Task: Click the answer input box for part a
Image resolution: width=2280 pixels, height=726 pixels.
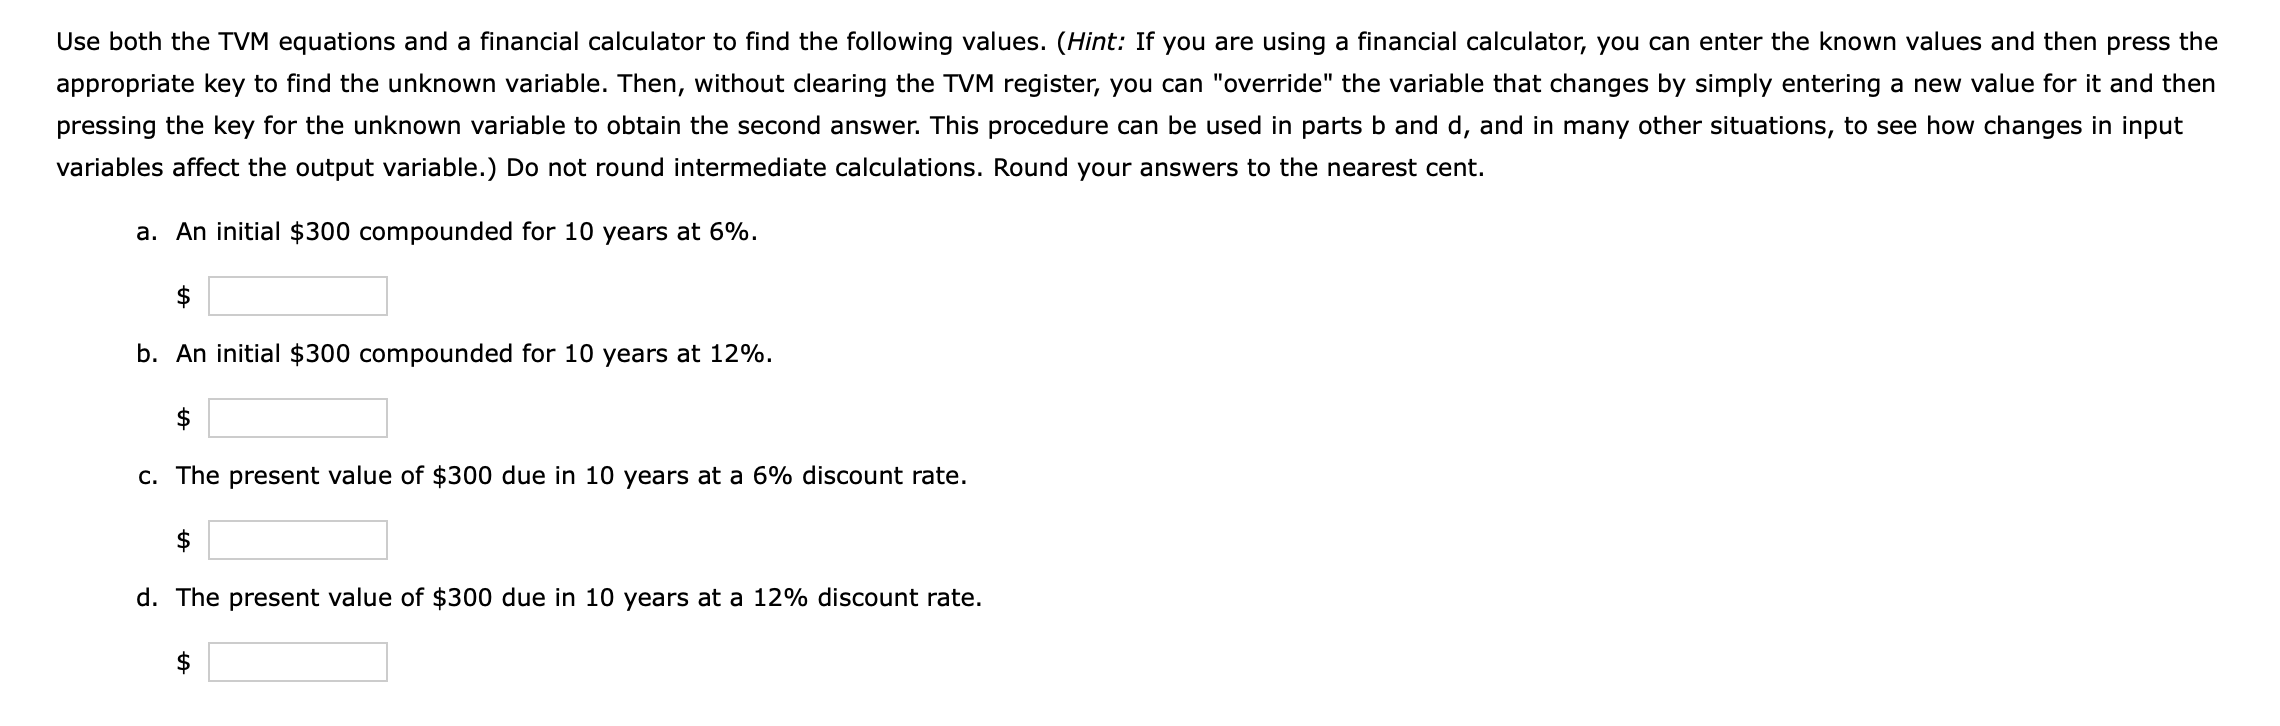Action: [x=297, y=295]
